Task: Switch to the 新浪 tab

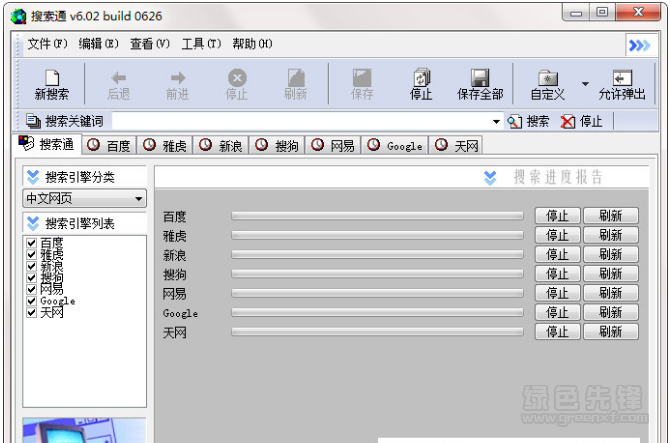Action: click(221, 145)
